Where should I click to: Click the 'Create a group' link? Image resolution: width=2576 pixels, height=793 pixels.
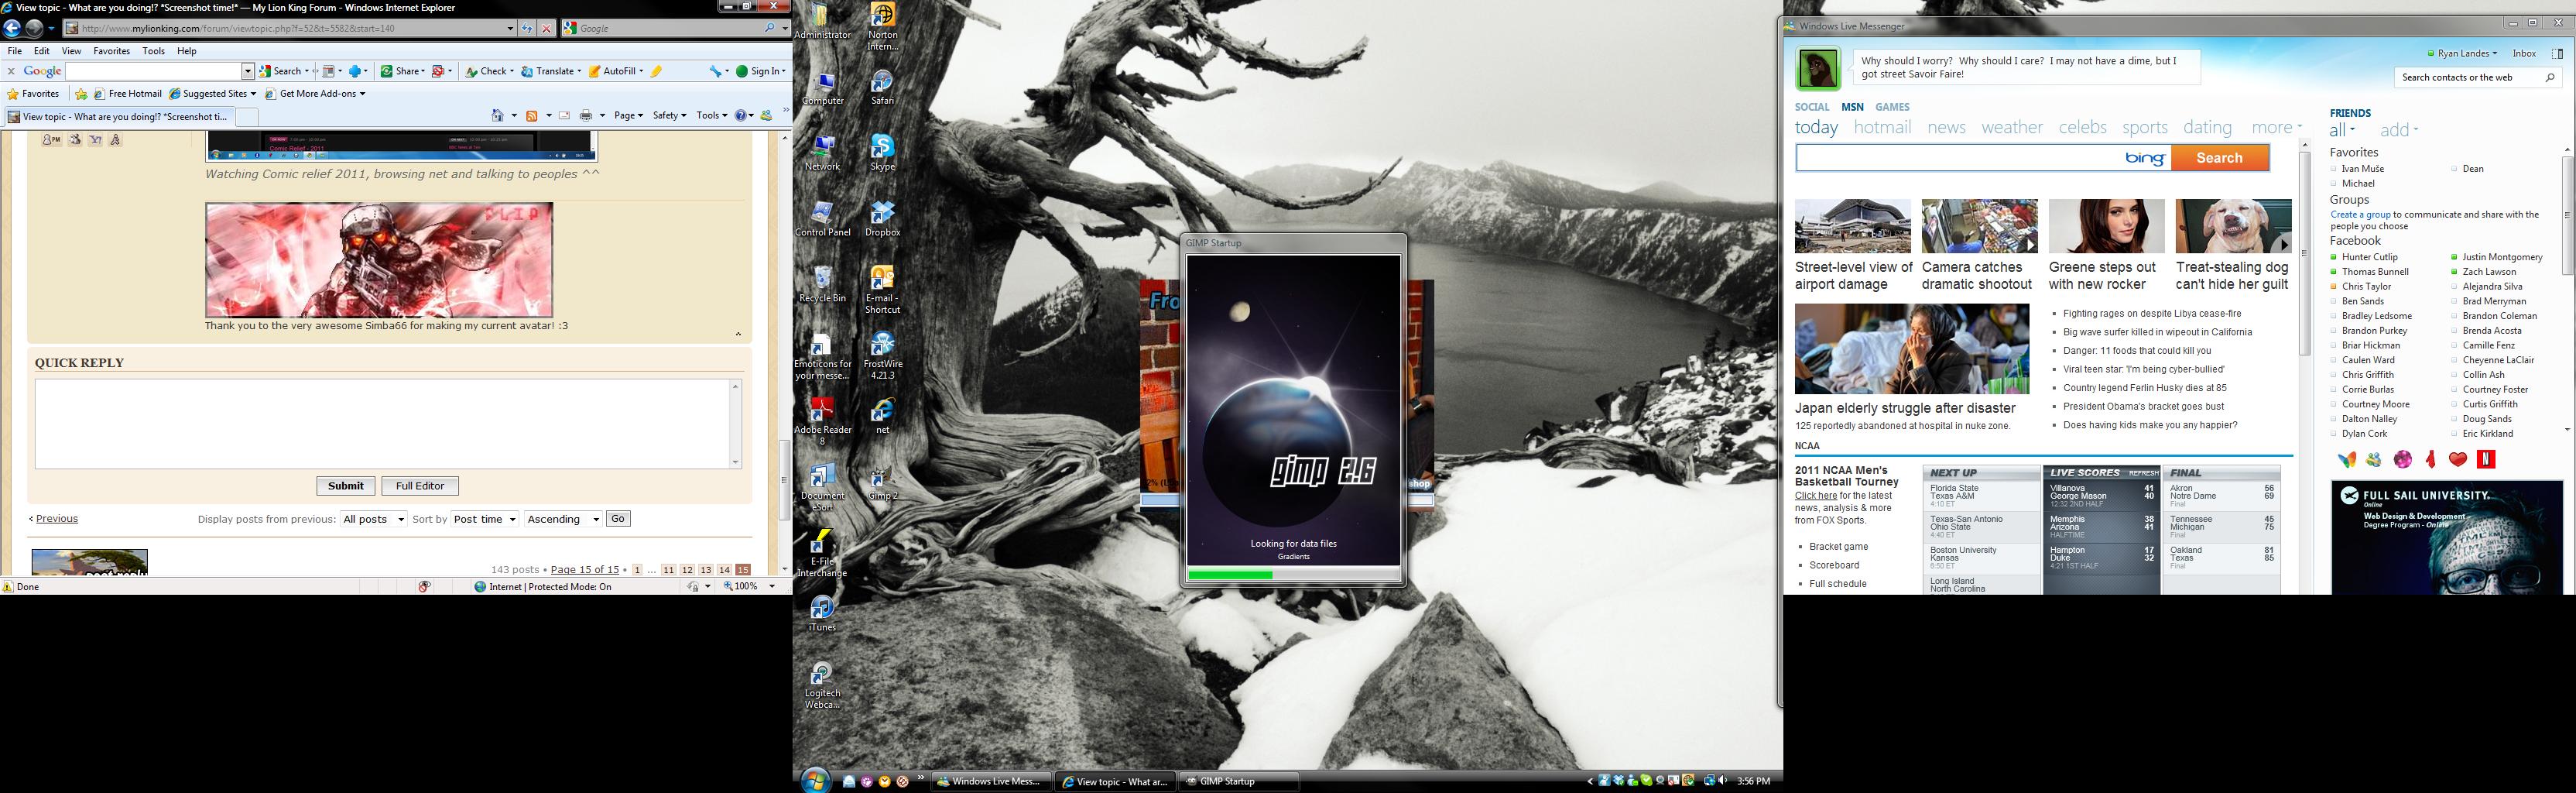[2360, 215]
